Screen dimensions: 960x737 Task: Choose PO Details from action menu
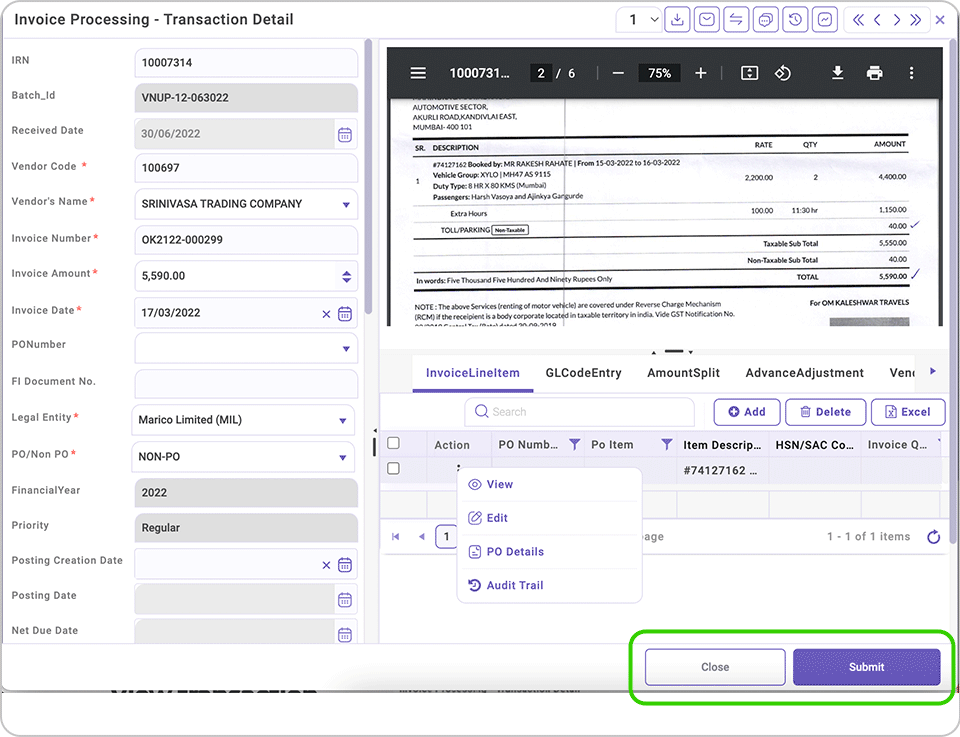point(549,552)
